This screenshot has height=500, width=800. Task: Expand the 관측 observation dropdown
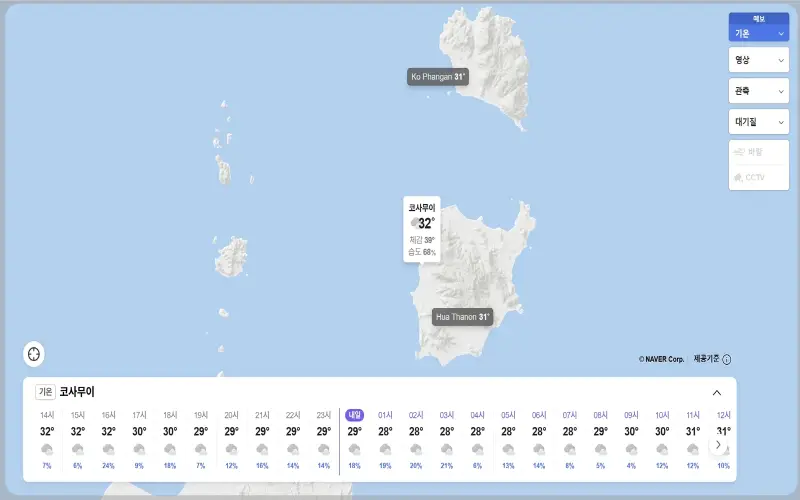click(759, 91)
